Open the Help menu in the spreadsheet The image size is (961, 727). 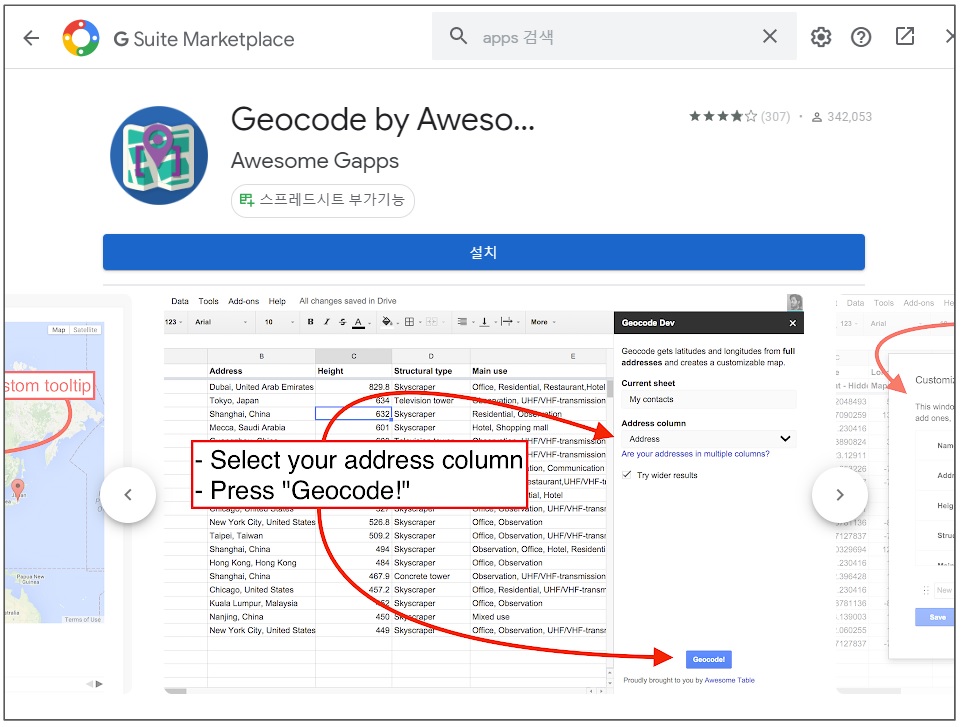coord(277,301)
